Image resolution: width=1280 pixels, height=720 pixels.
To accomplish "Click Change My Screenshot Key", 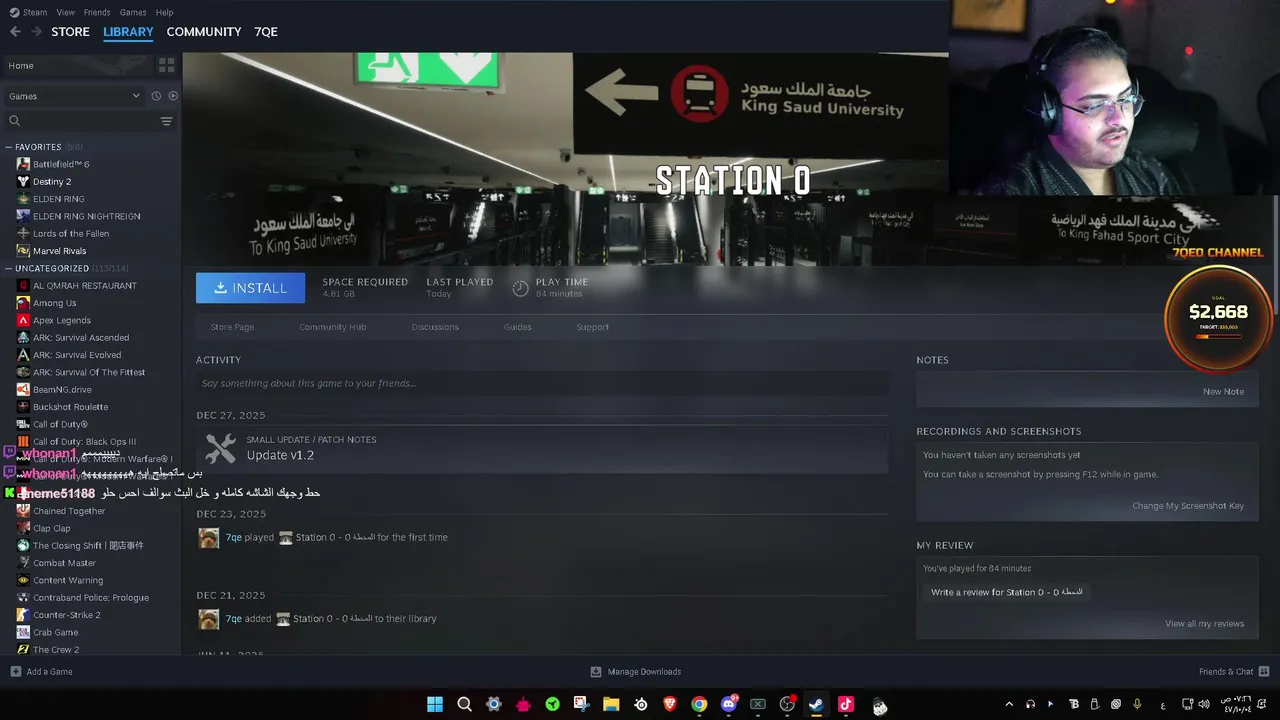I will tap(1188, 506).
